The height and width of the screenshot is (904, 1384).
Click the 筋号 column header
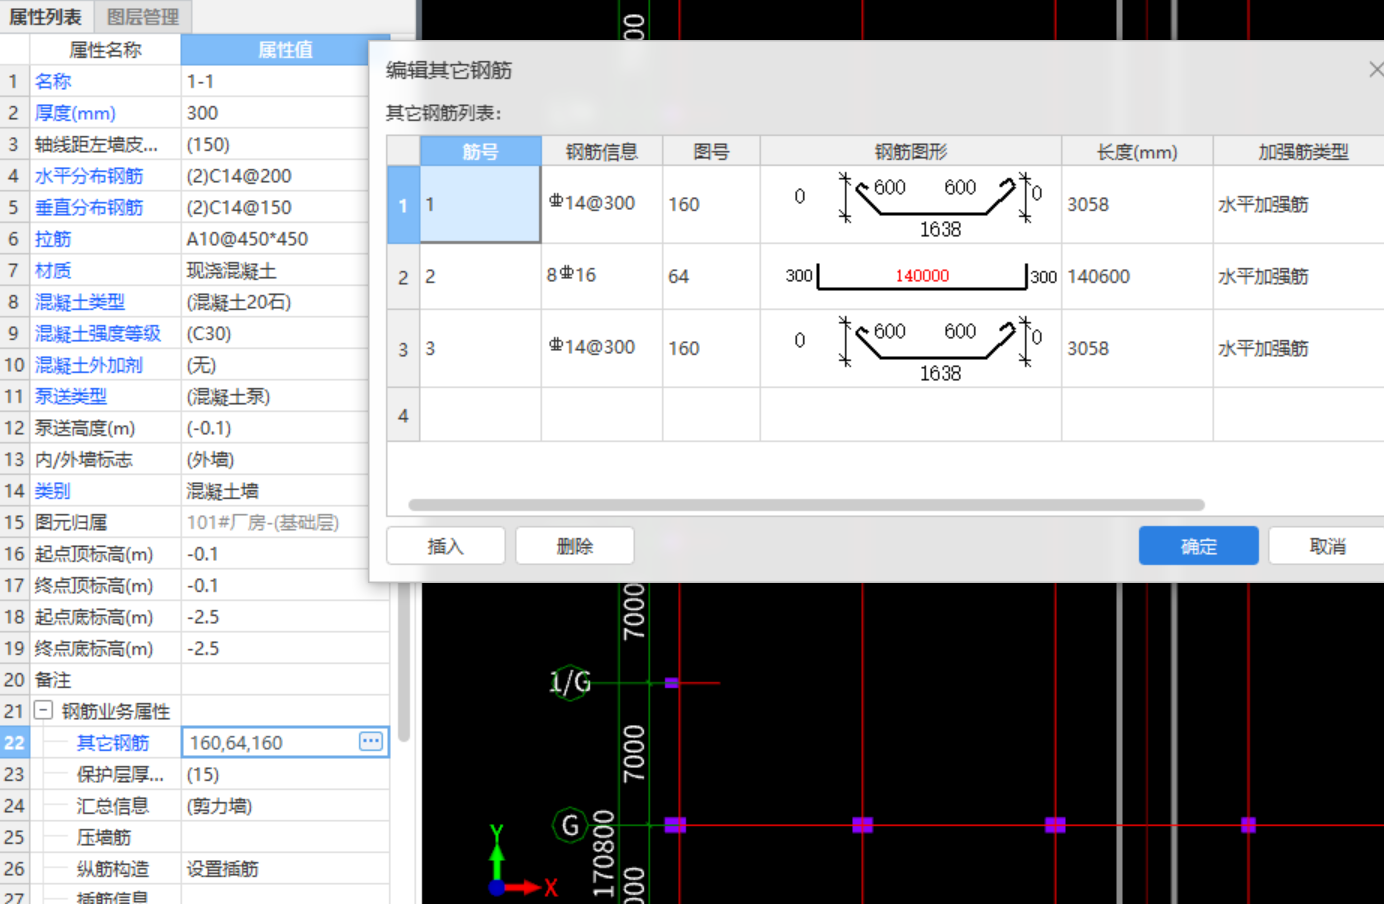(480, 151)
